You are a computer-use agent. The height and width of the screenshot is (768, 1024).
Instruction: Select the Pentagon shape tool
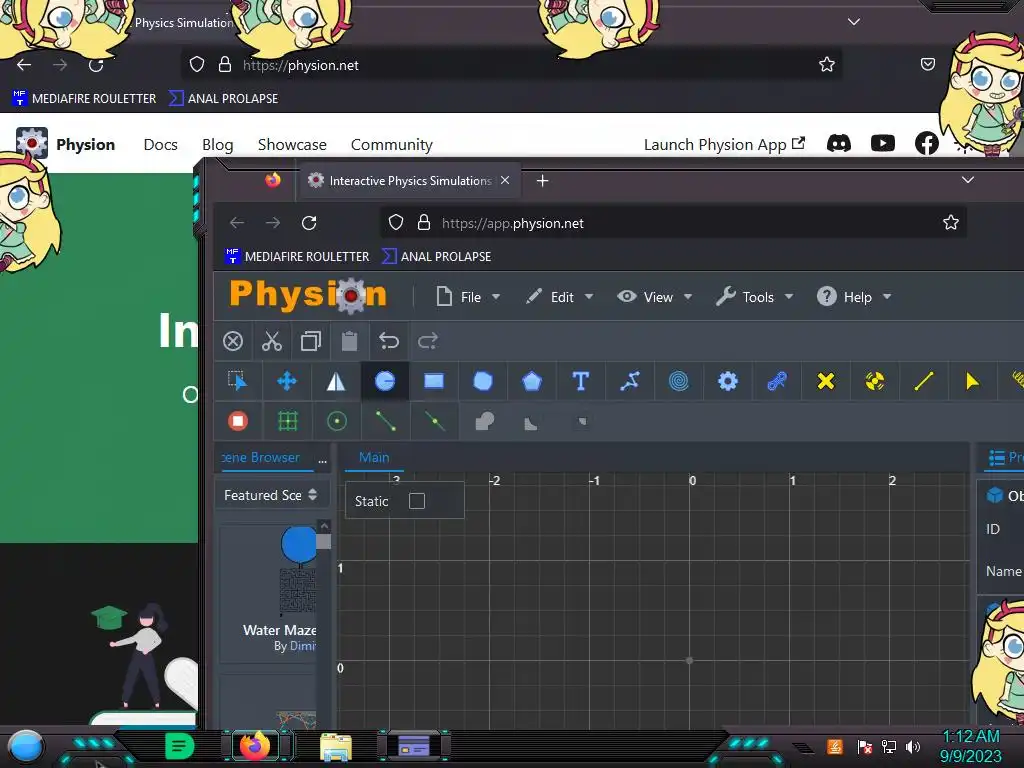tap(532, 381)
